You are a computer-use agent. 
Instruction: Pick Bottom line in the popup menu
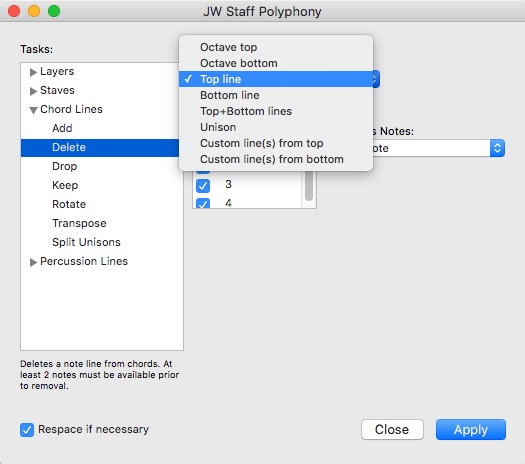(276, 95)
